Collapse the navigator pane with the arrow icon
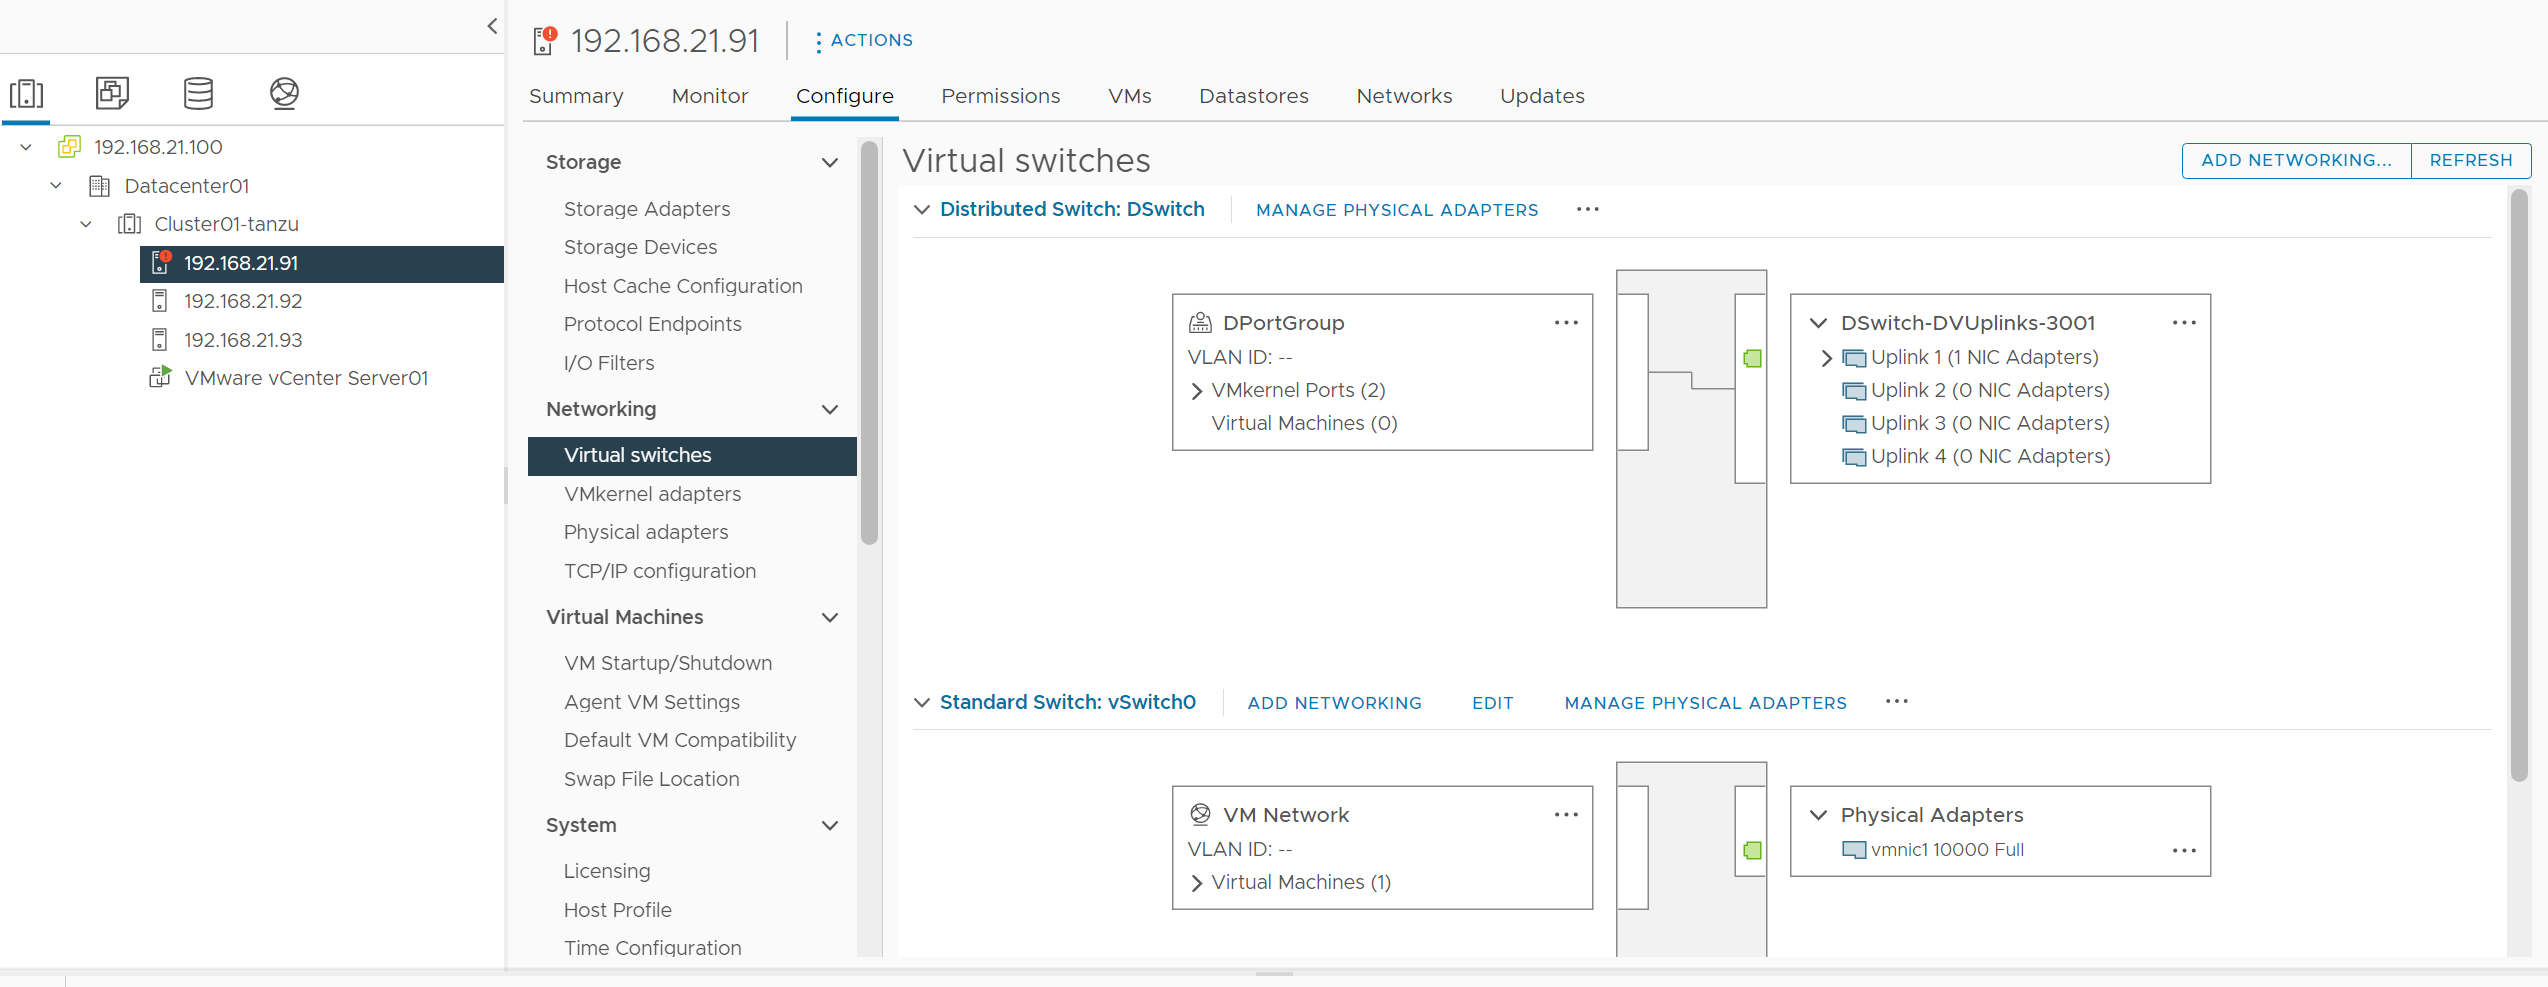 [492, 26]
